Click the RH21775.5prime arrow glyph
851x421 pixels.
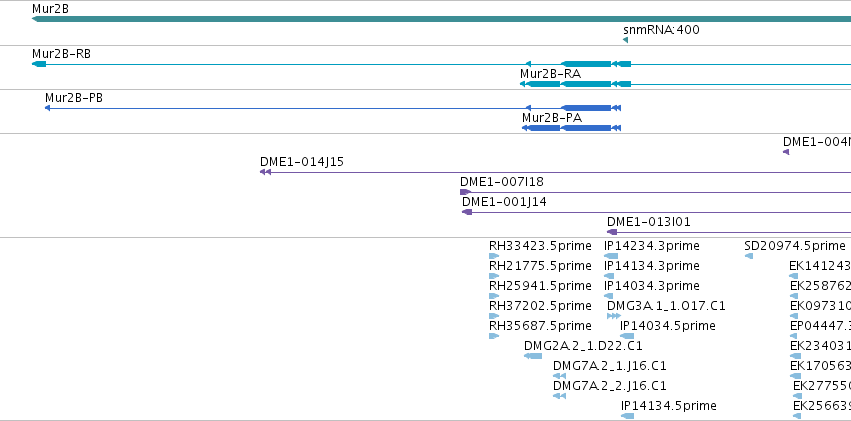(x=494, y=276)
